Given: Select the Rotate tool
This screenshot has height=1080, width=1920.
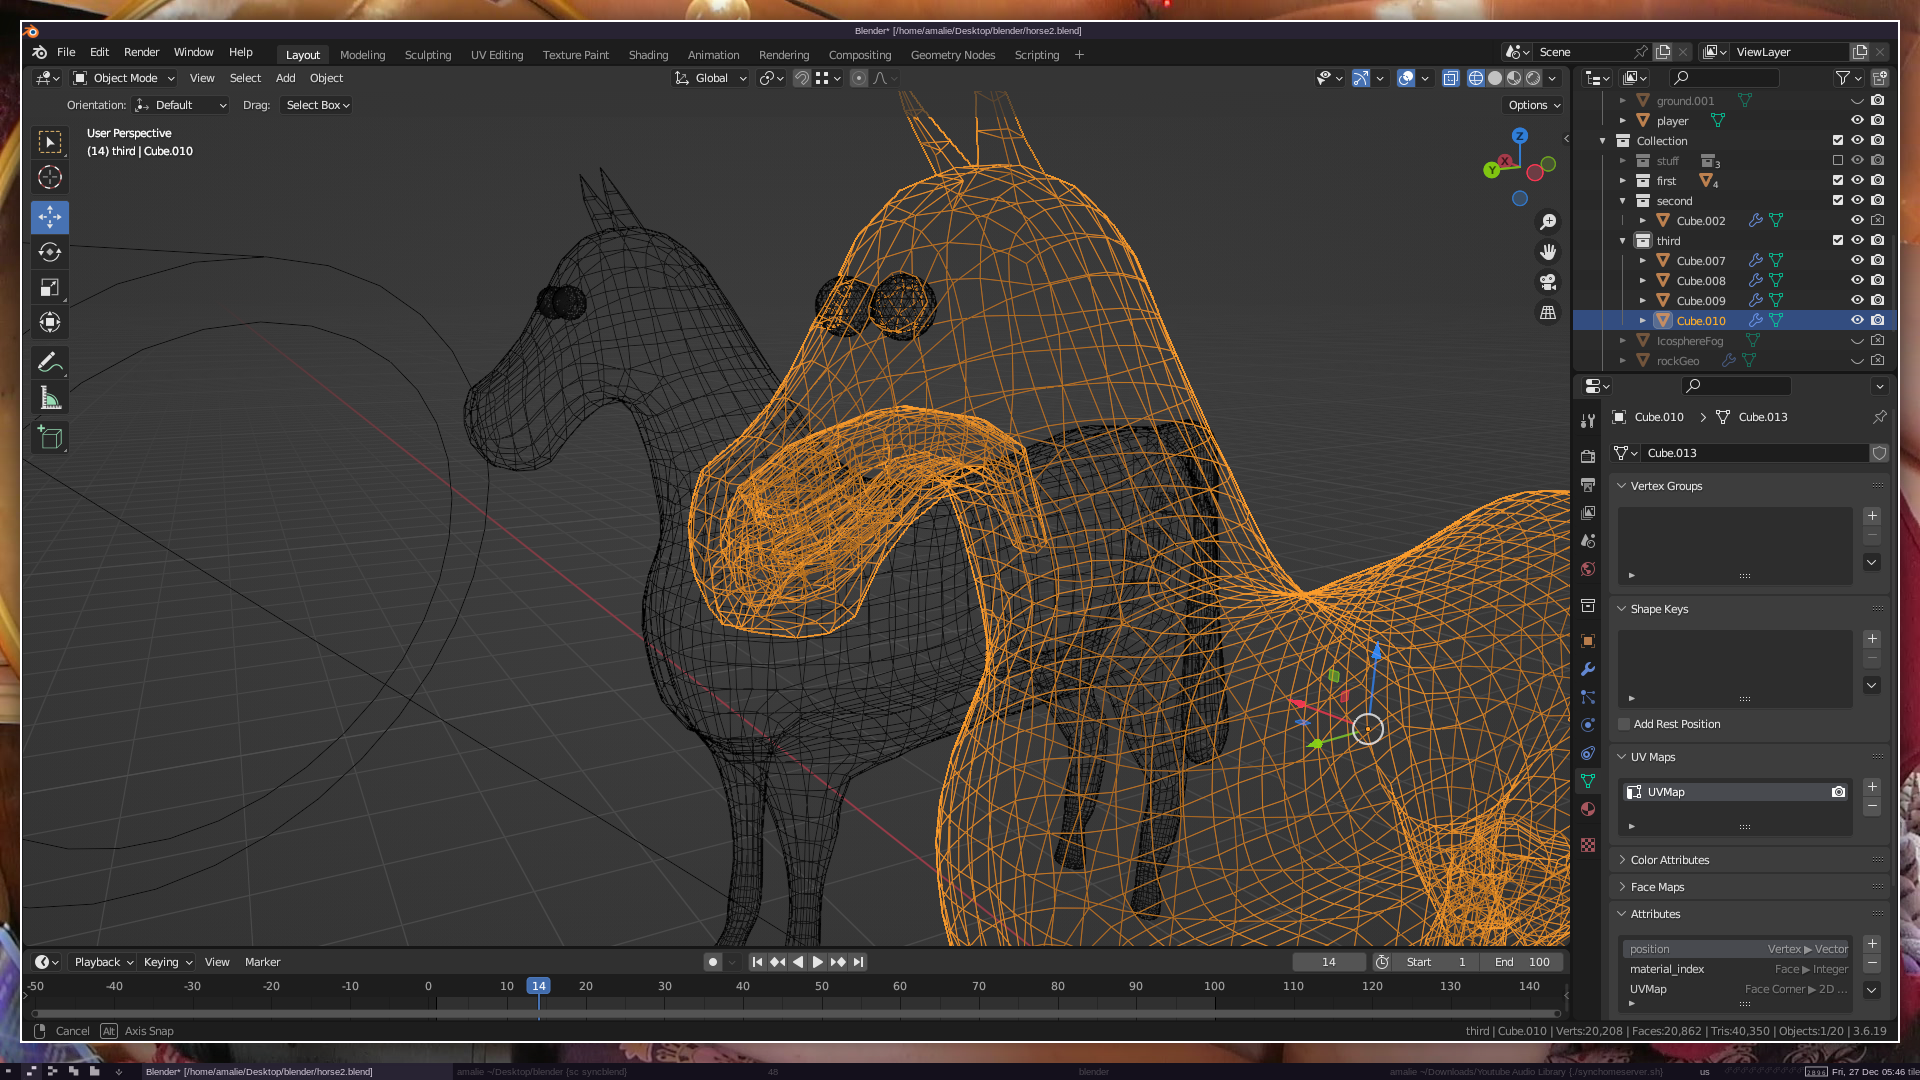Looking at the screenshot, I should click(x=49, y=252).
